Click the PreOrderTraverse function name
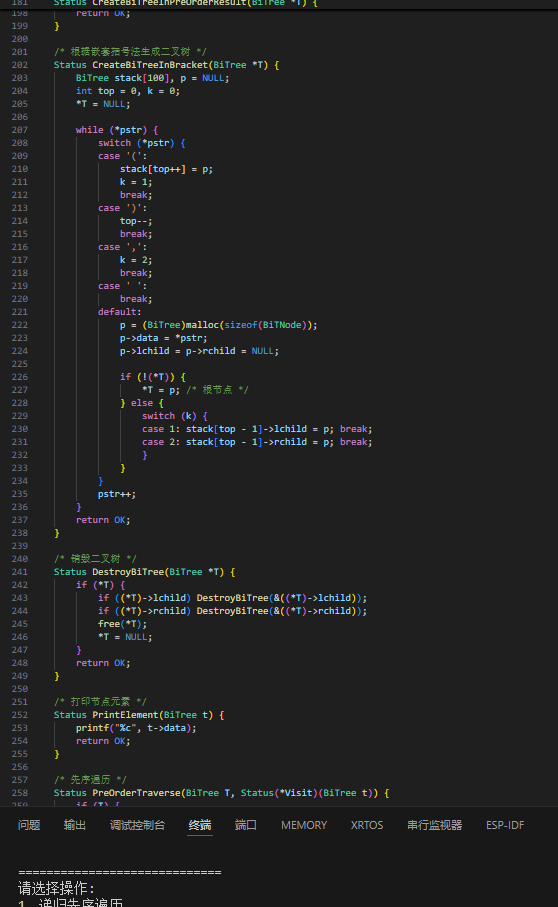This screenshot has height=907, width=558. [136, 792]
